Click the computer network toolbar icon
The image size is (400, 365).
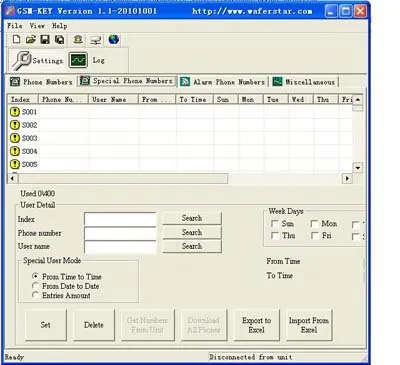[96, 40]
